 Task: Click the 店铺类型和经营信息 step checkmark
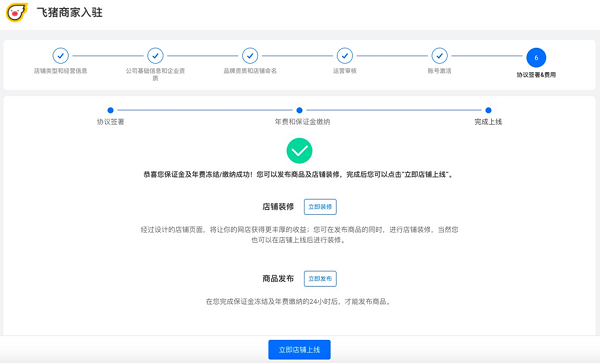pyautogui.click(x=60, y=55)
